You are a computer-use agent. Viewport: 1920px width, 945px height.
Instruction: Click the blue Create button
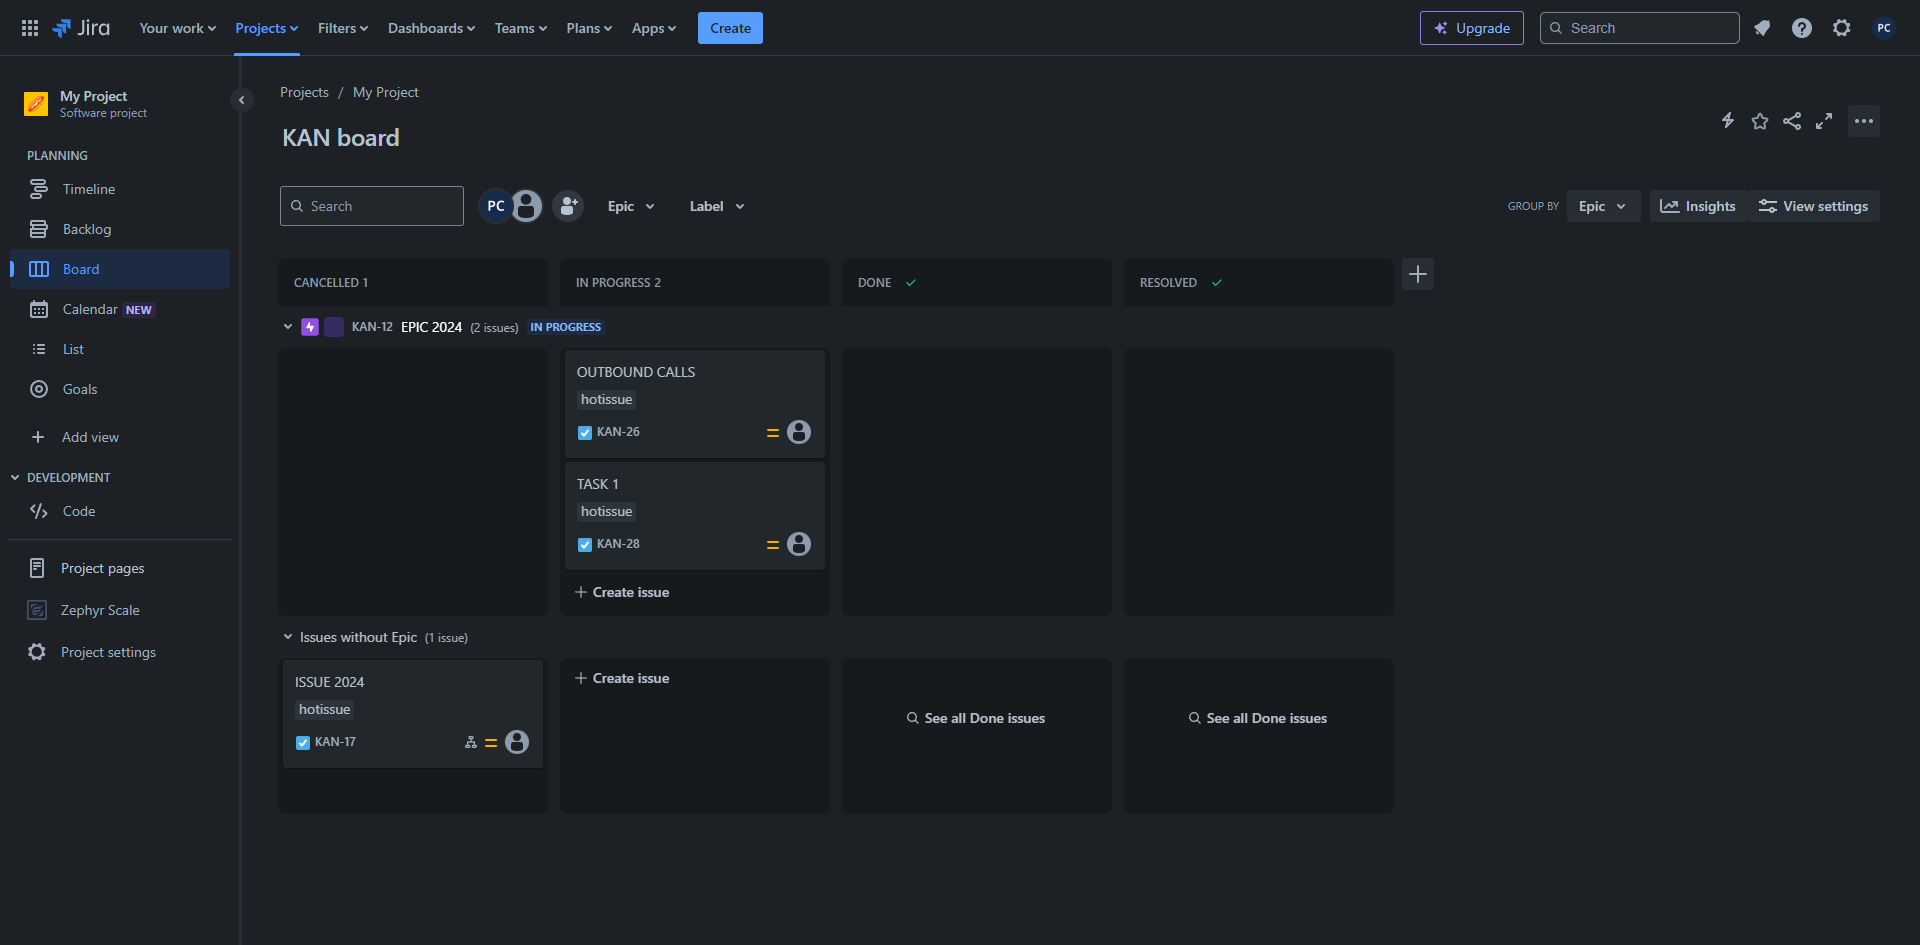730,28
